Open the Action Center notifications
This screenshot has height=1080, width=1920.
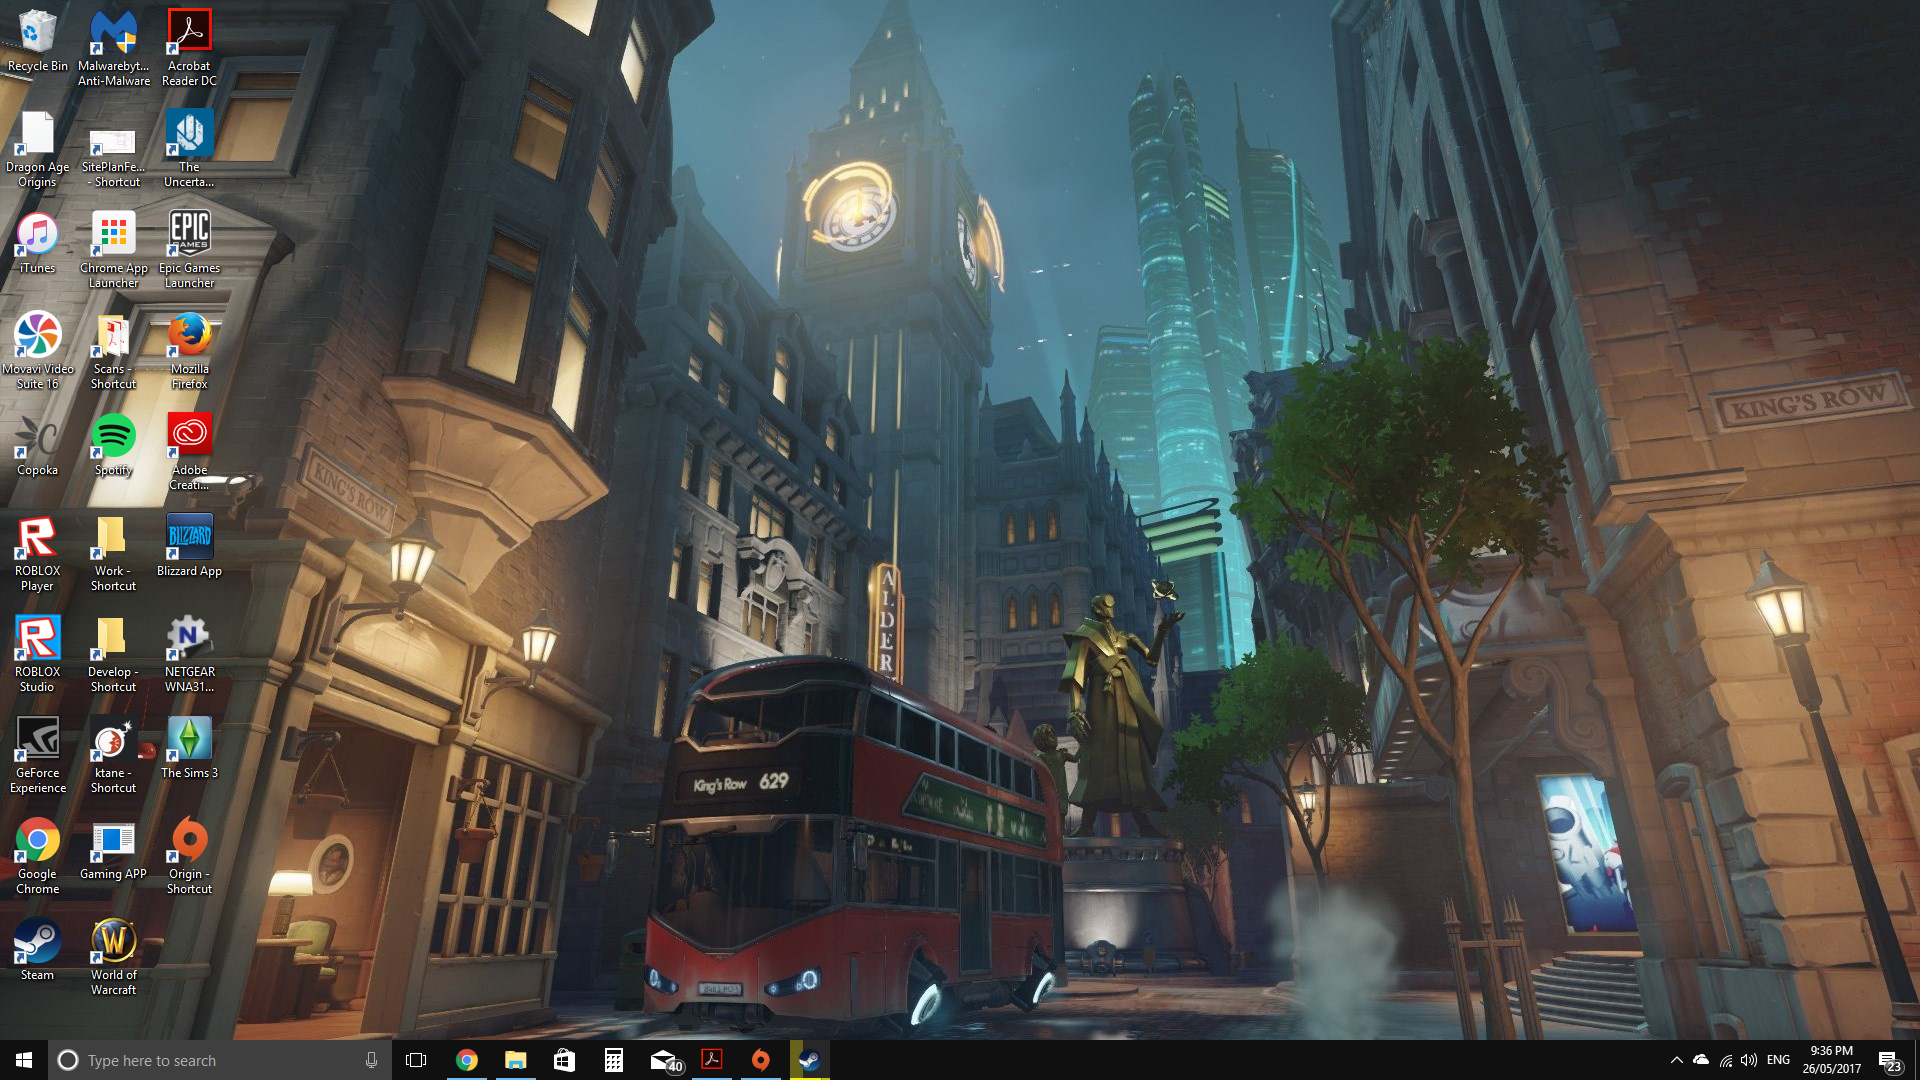(1889, 1062)
